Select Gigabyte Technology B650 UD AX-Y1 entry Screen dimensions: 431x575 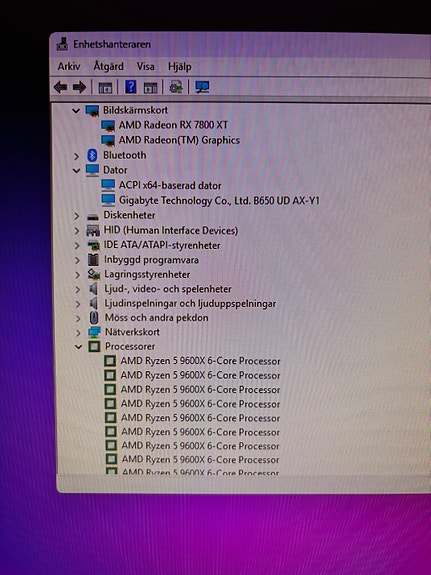[219, 201]
